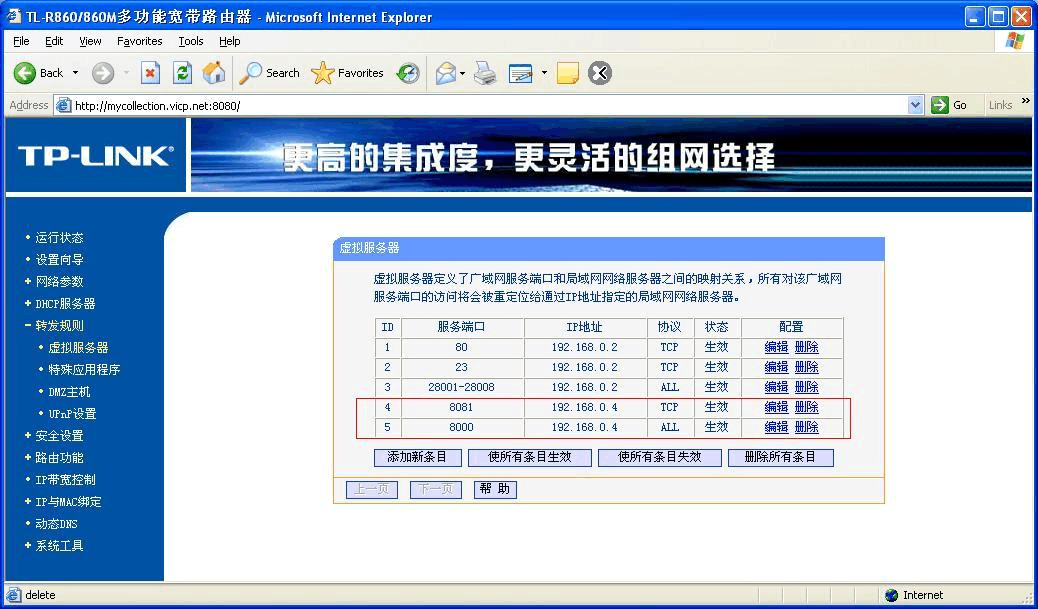1038x609 pixels.
Task: Open the History toolbar icon
Action: 408,73
